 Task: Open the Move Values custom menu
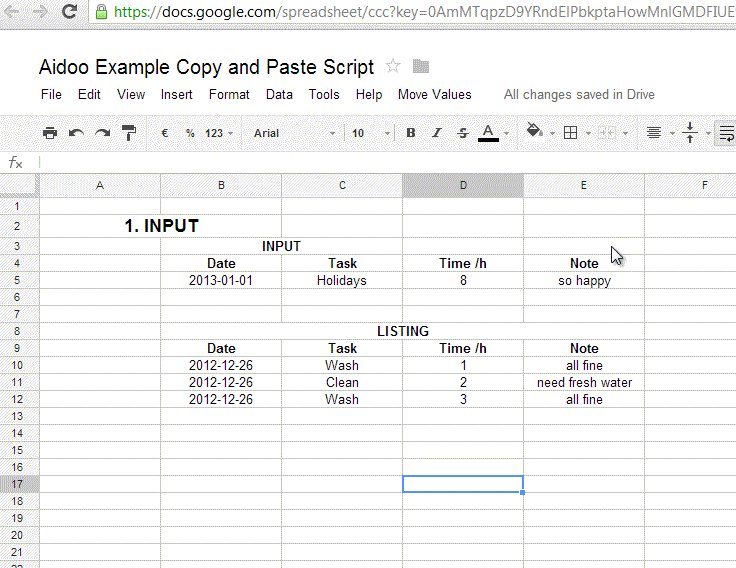[x=435, y=94]
